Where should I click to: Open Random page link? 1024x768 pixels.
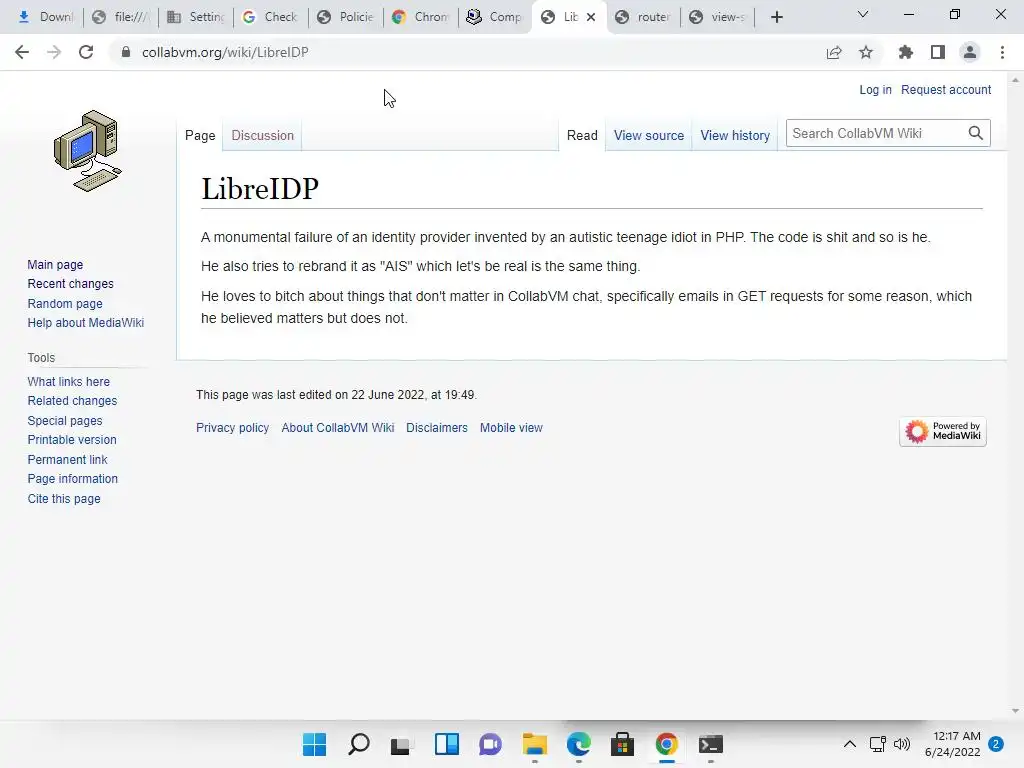coord(65,303)
